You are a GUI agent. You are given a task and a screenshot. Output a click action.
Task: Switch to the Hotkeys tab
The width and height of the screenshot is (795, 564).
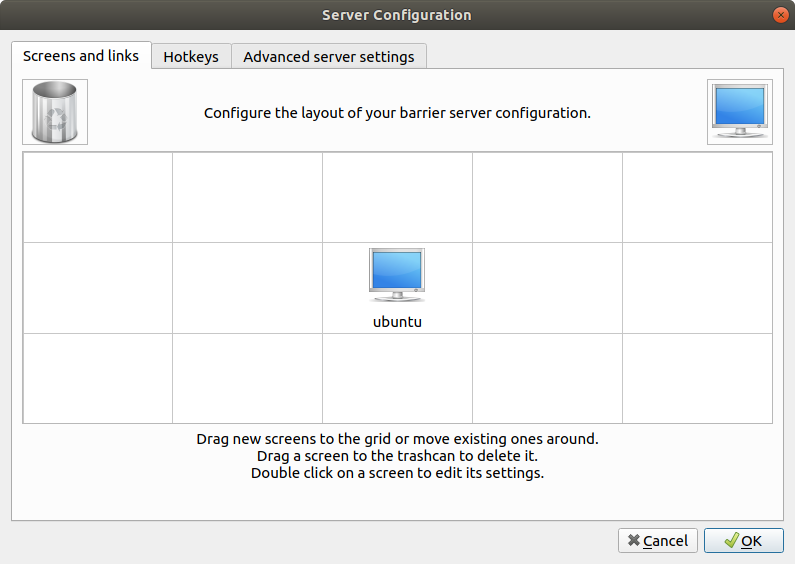click(191, 57)
